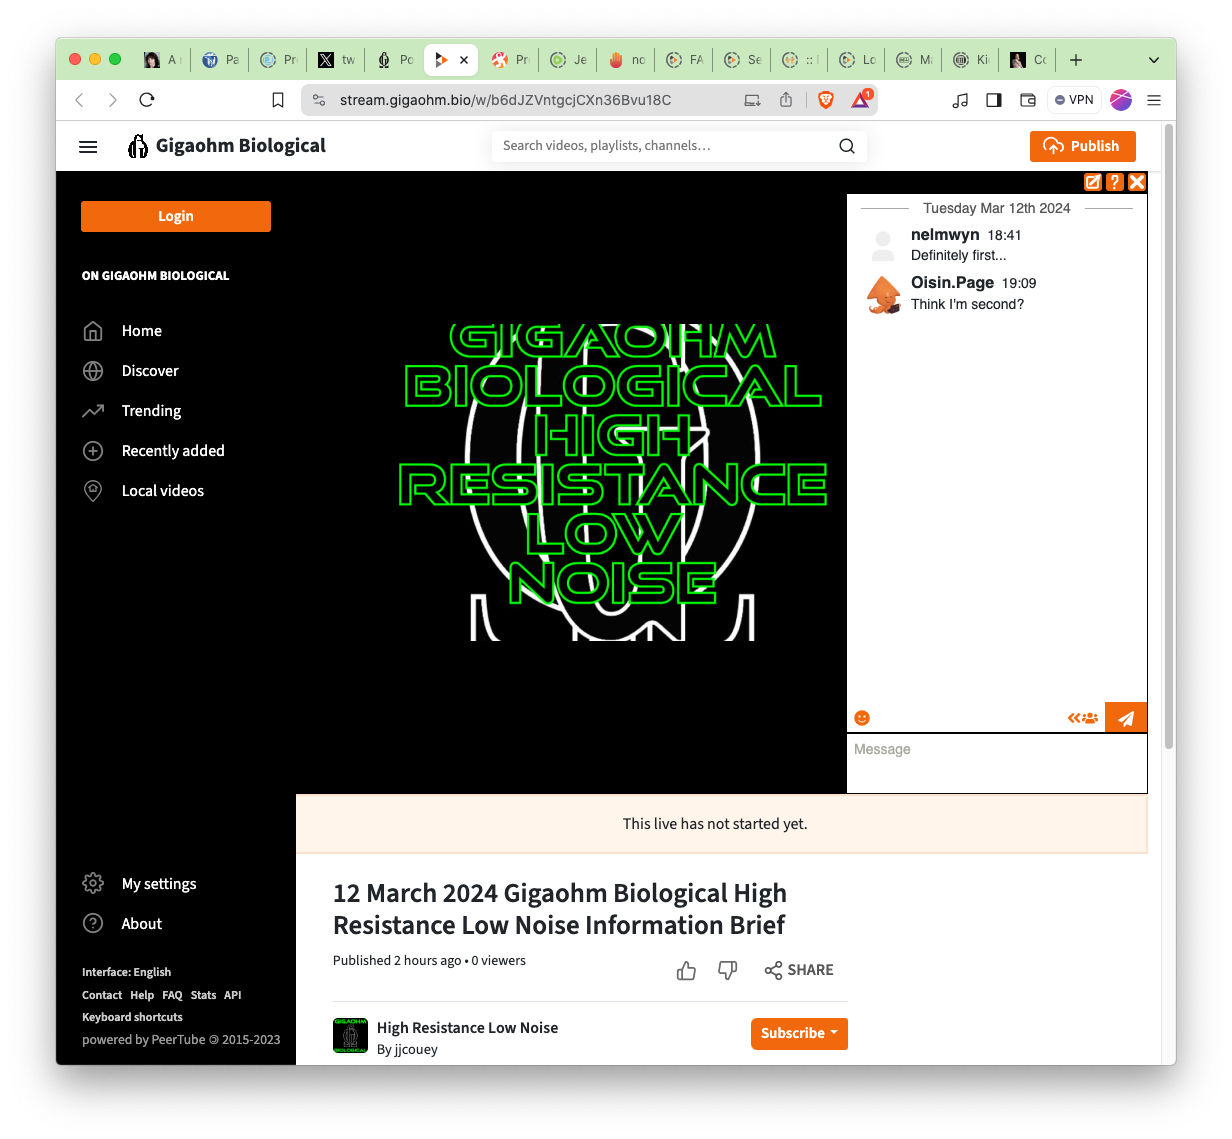Close the chat panel
The image size is (1232, 1139).
(1137, 182)
